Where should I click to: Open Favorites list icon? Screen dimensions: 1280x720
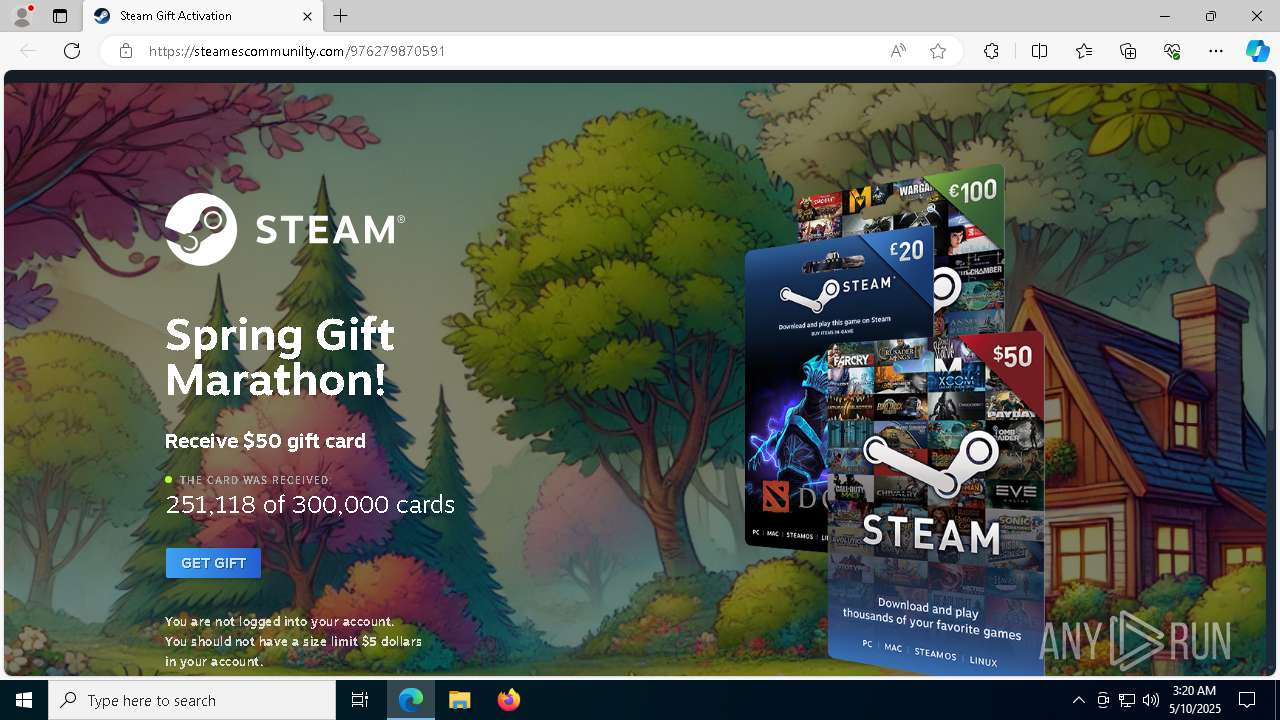click(x=1084, y=51)
